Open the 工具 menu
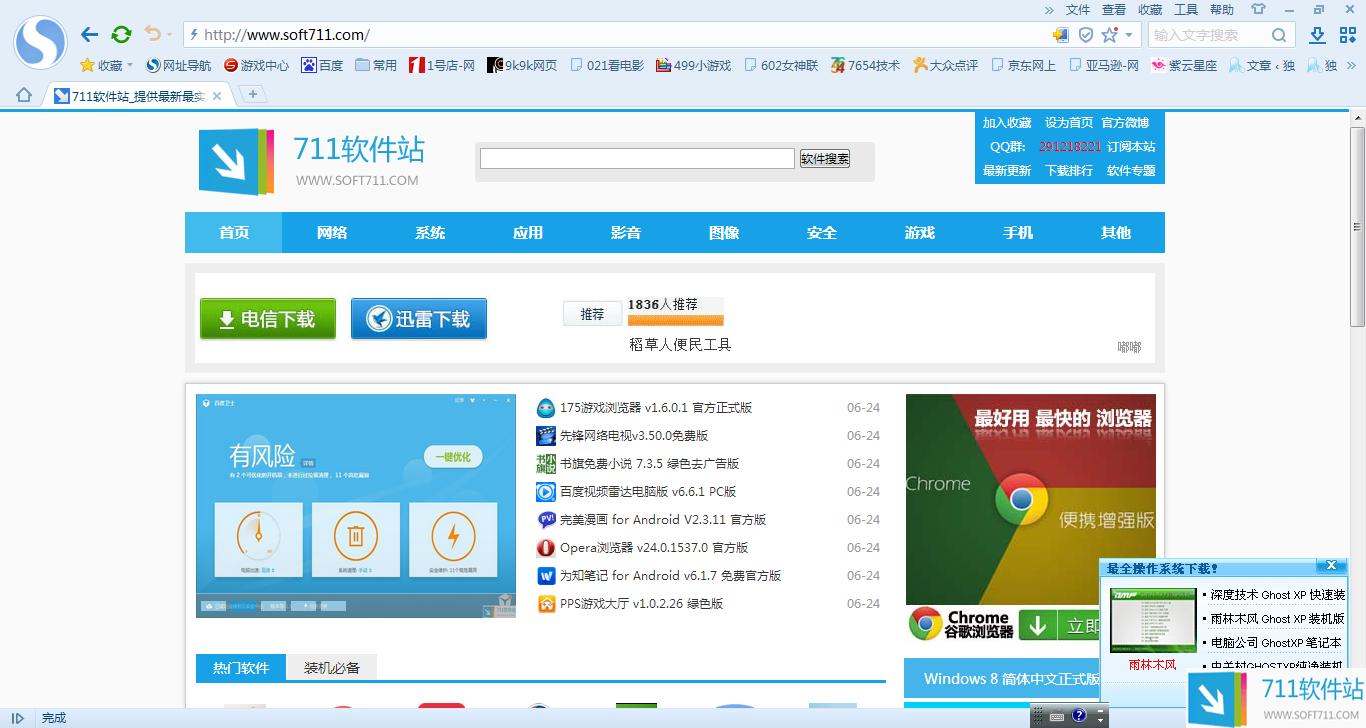This screenshot has width=1366, height=728. point(1186,9)
